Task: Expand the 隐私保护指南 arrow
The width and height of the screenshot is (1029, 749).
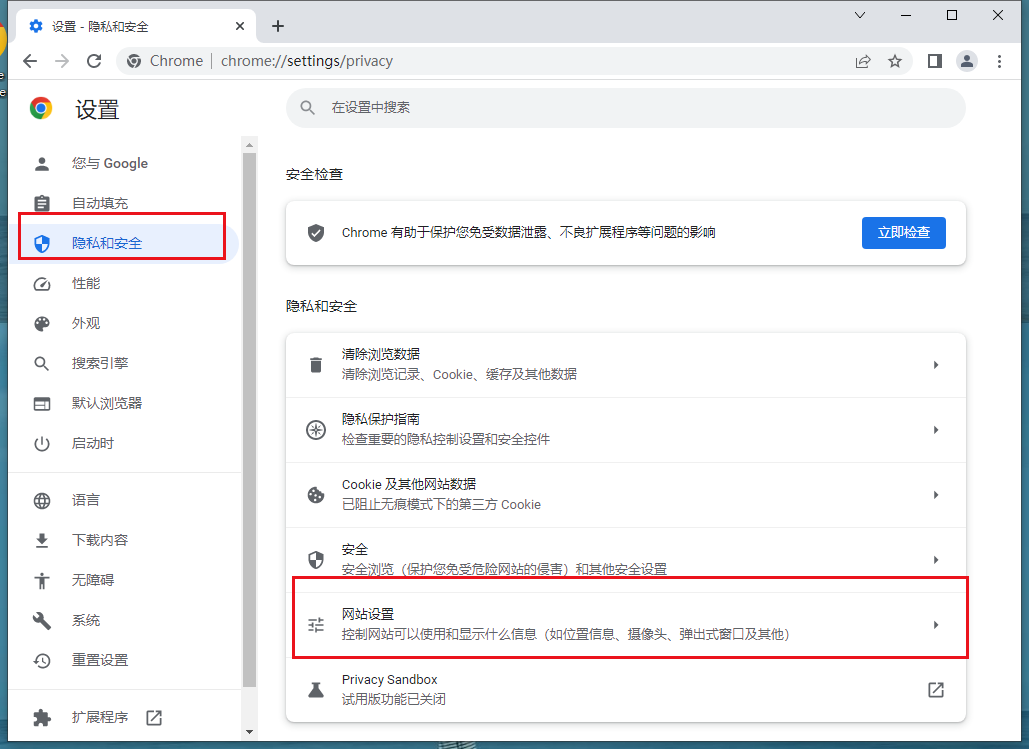Action: (936, 429)
